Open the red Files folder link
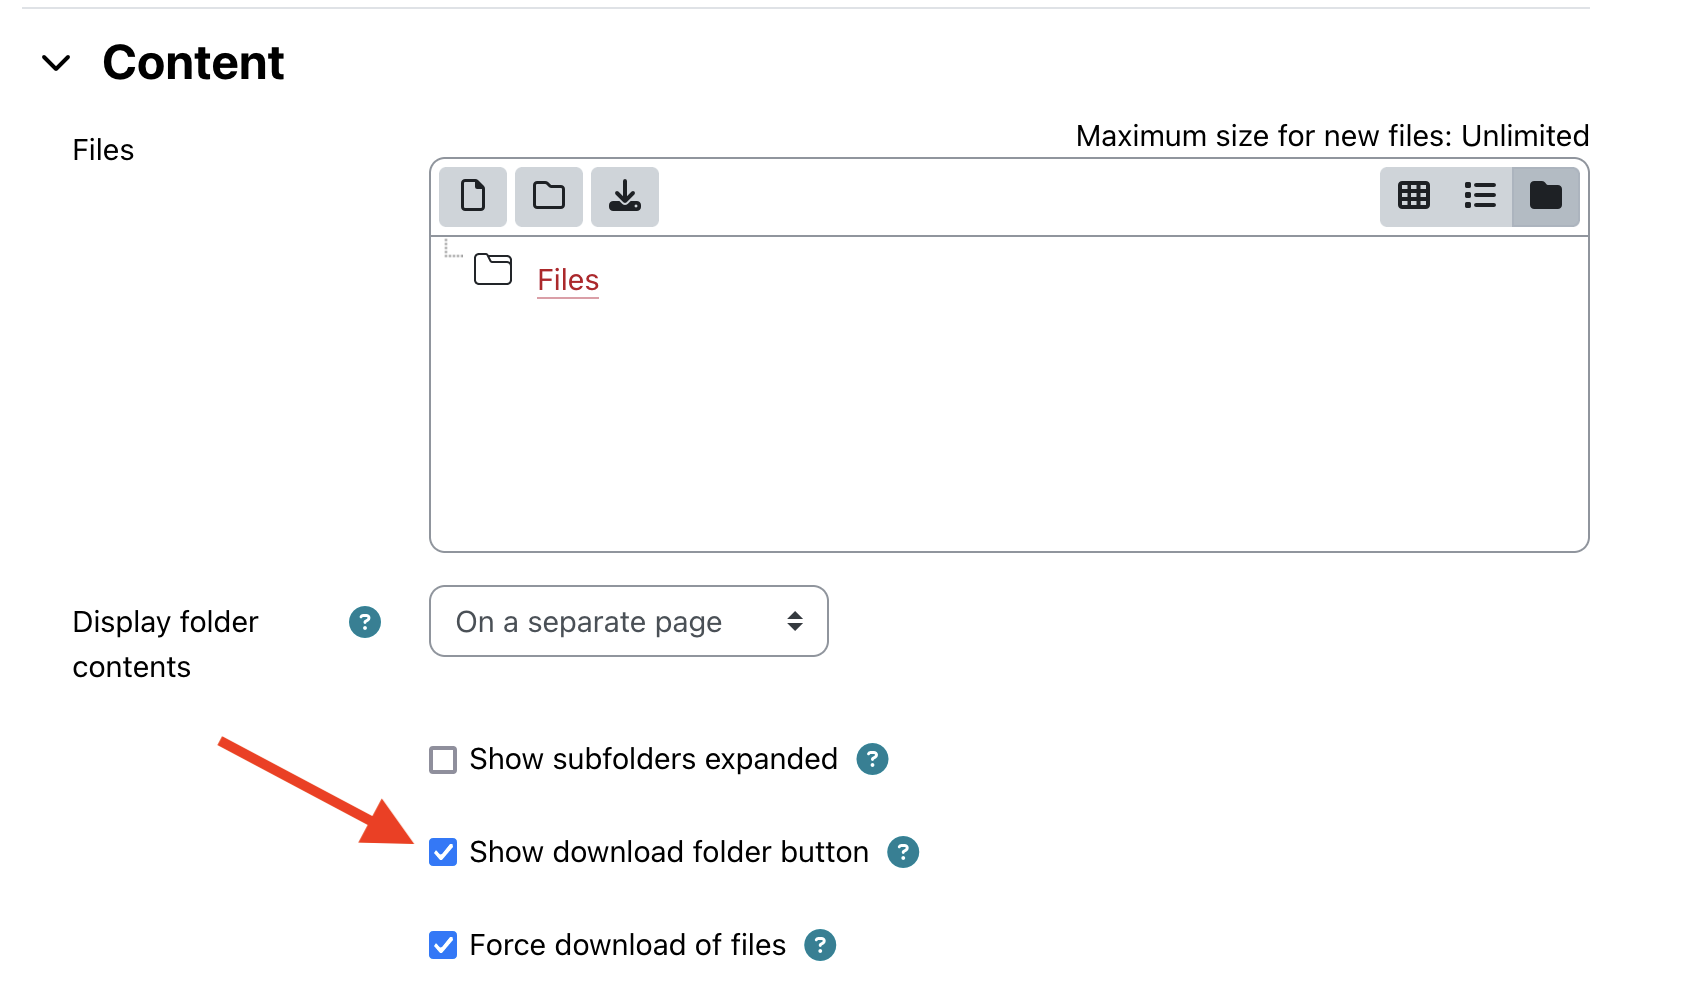Image resolution: width=1698 pixels, height=998 pixels. (568, 280)
